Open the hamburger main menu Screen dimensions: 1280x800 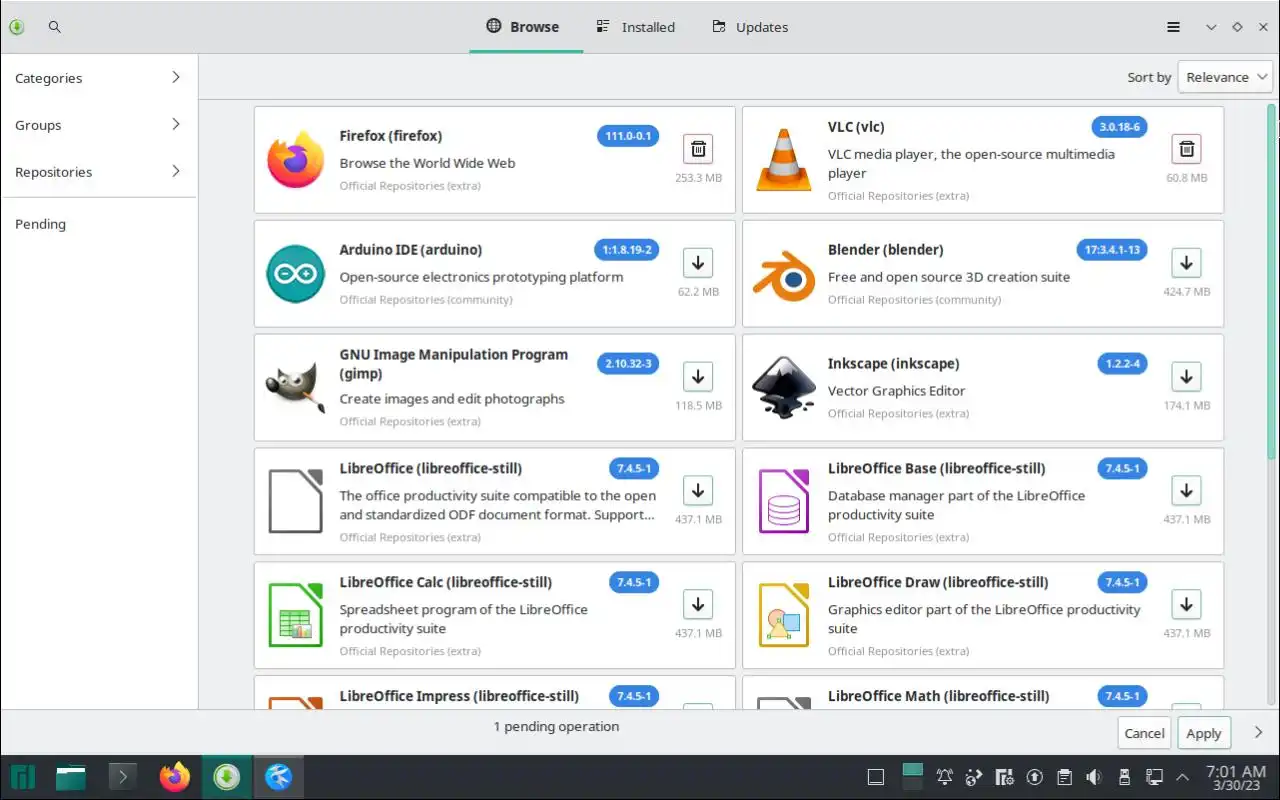1174,27
